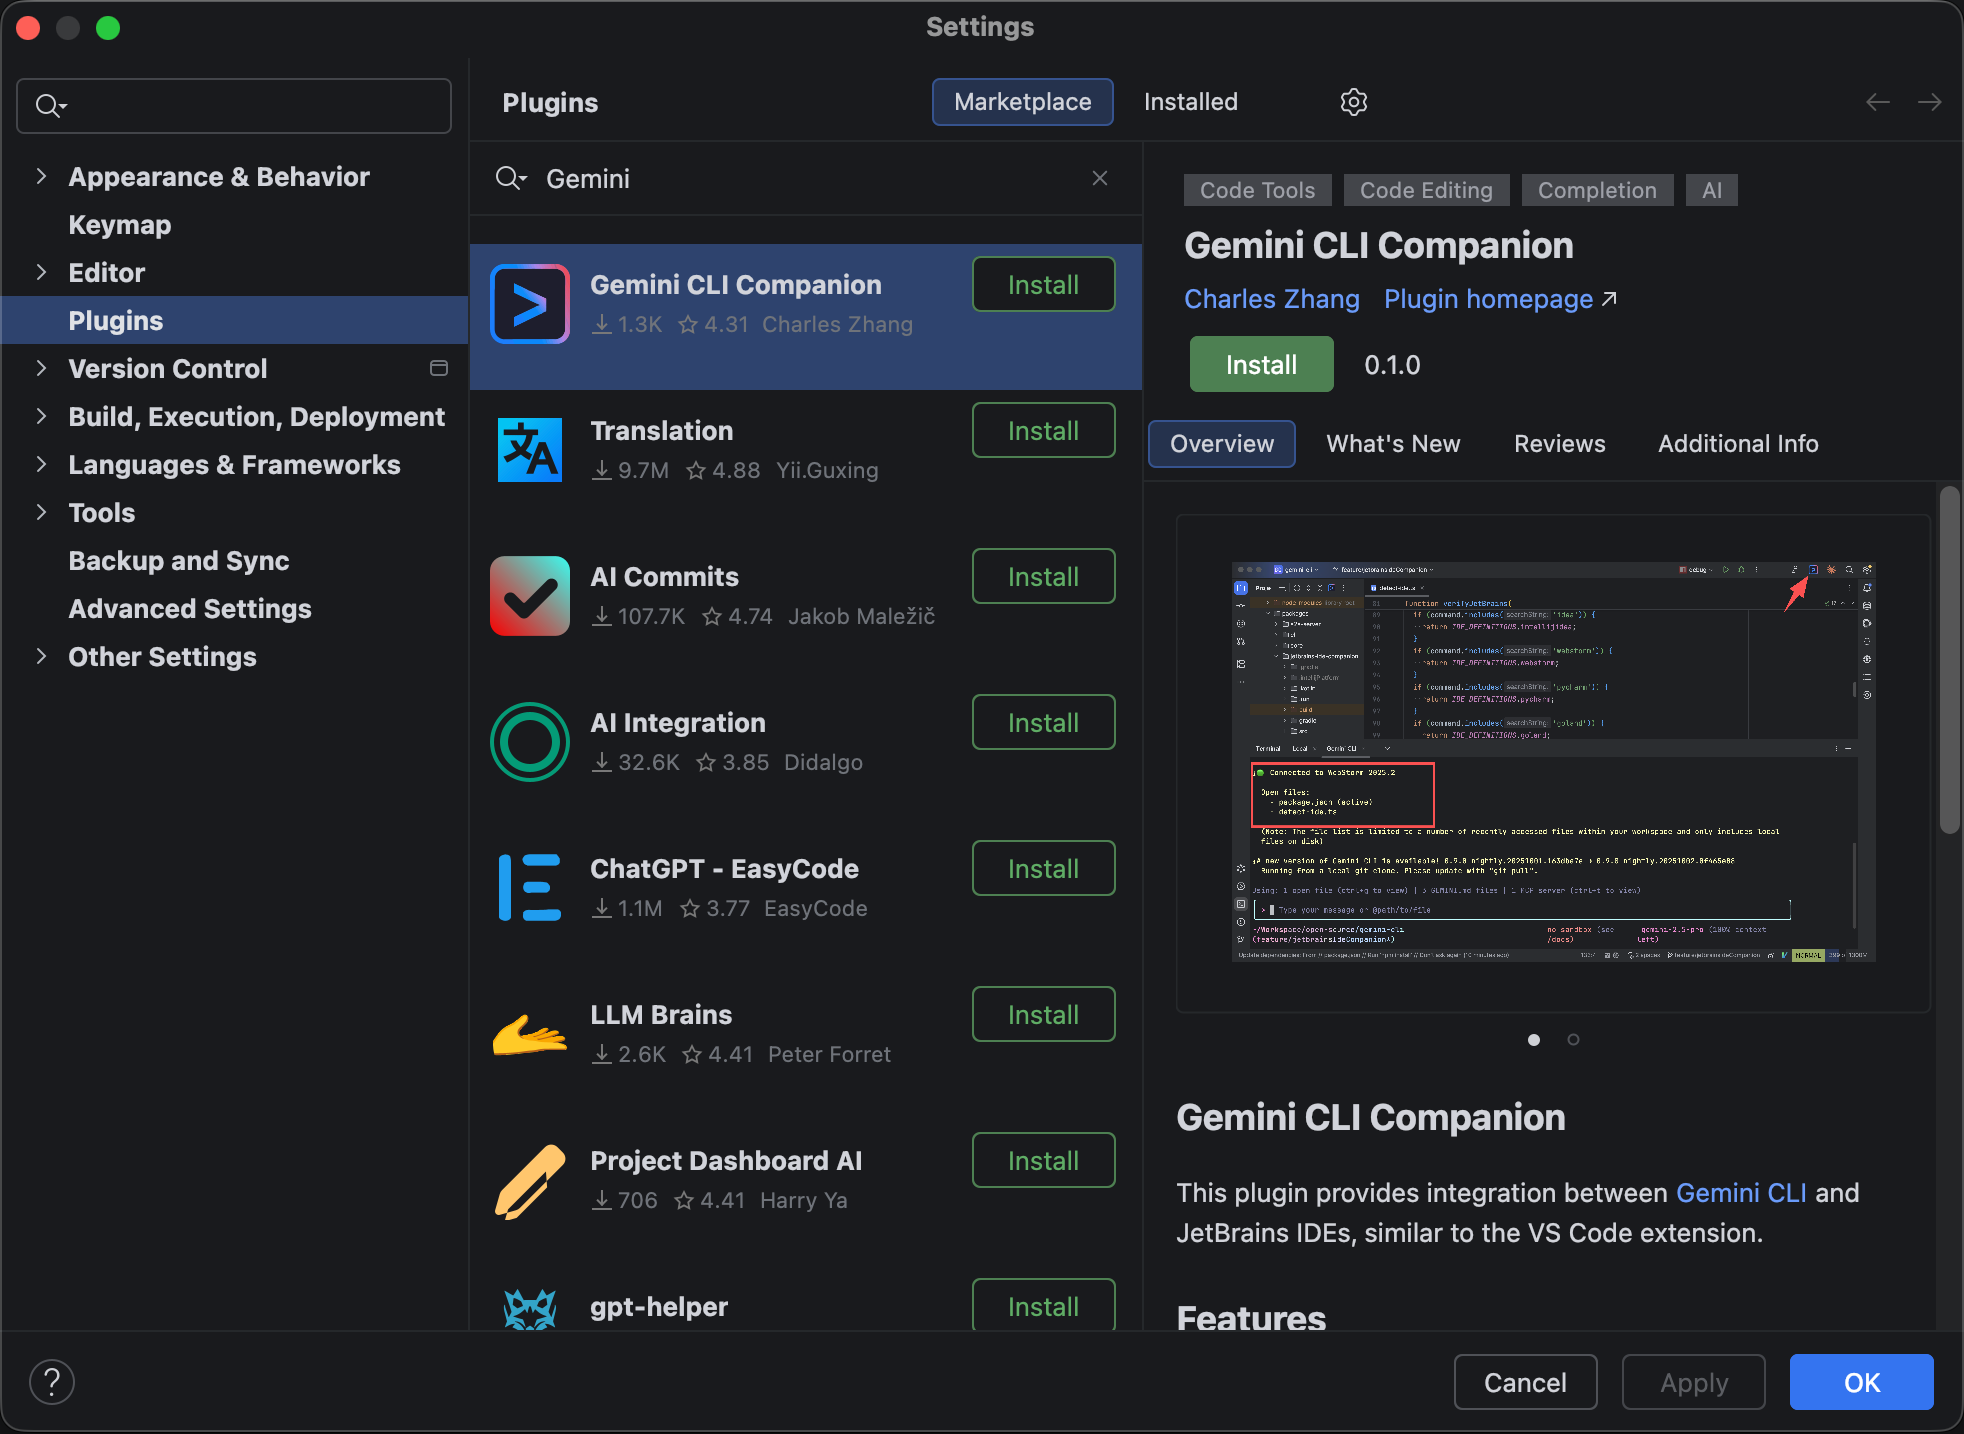Select the second screenshot carousel dot
The image size is (1964, 1434).
(1573, 1040)
